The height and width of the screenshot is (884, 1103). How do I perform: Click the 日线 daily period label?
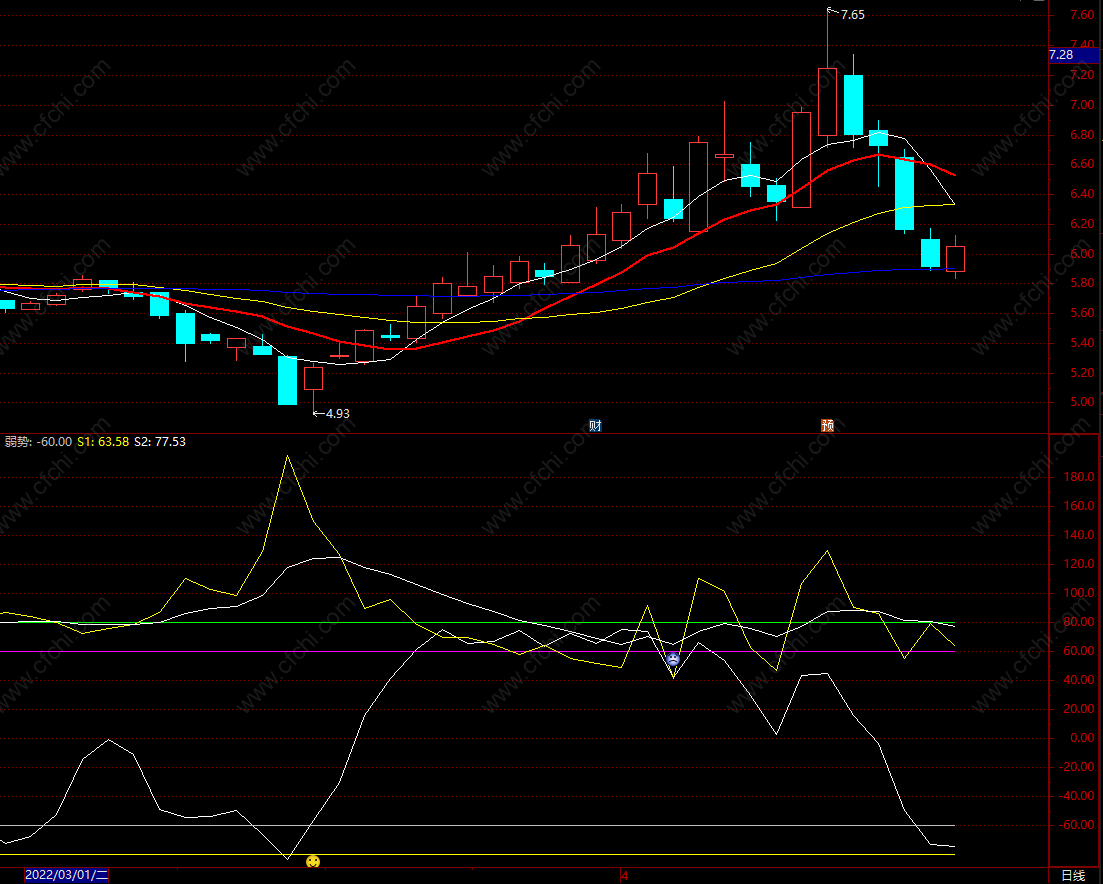coord(1073,876)
